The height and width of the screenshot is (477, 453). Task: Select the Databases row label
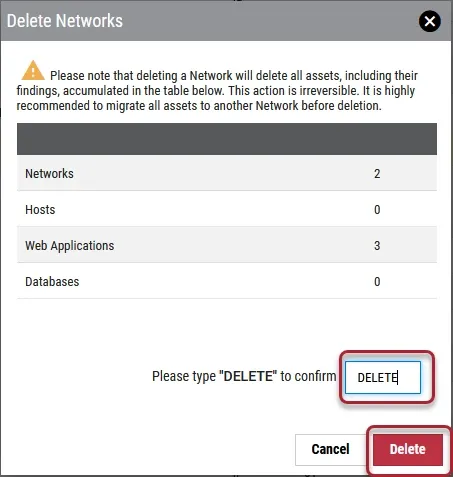[x=52, y=282]
